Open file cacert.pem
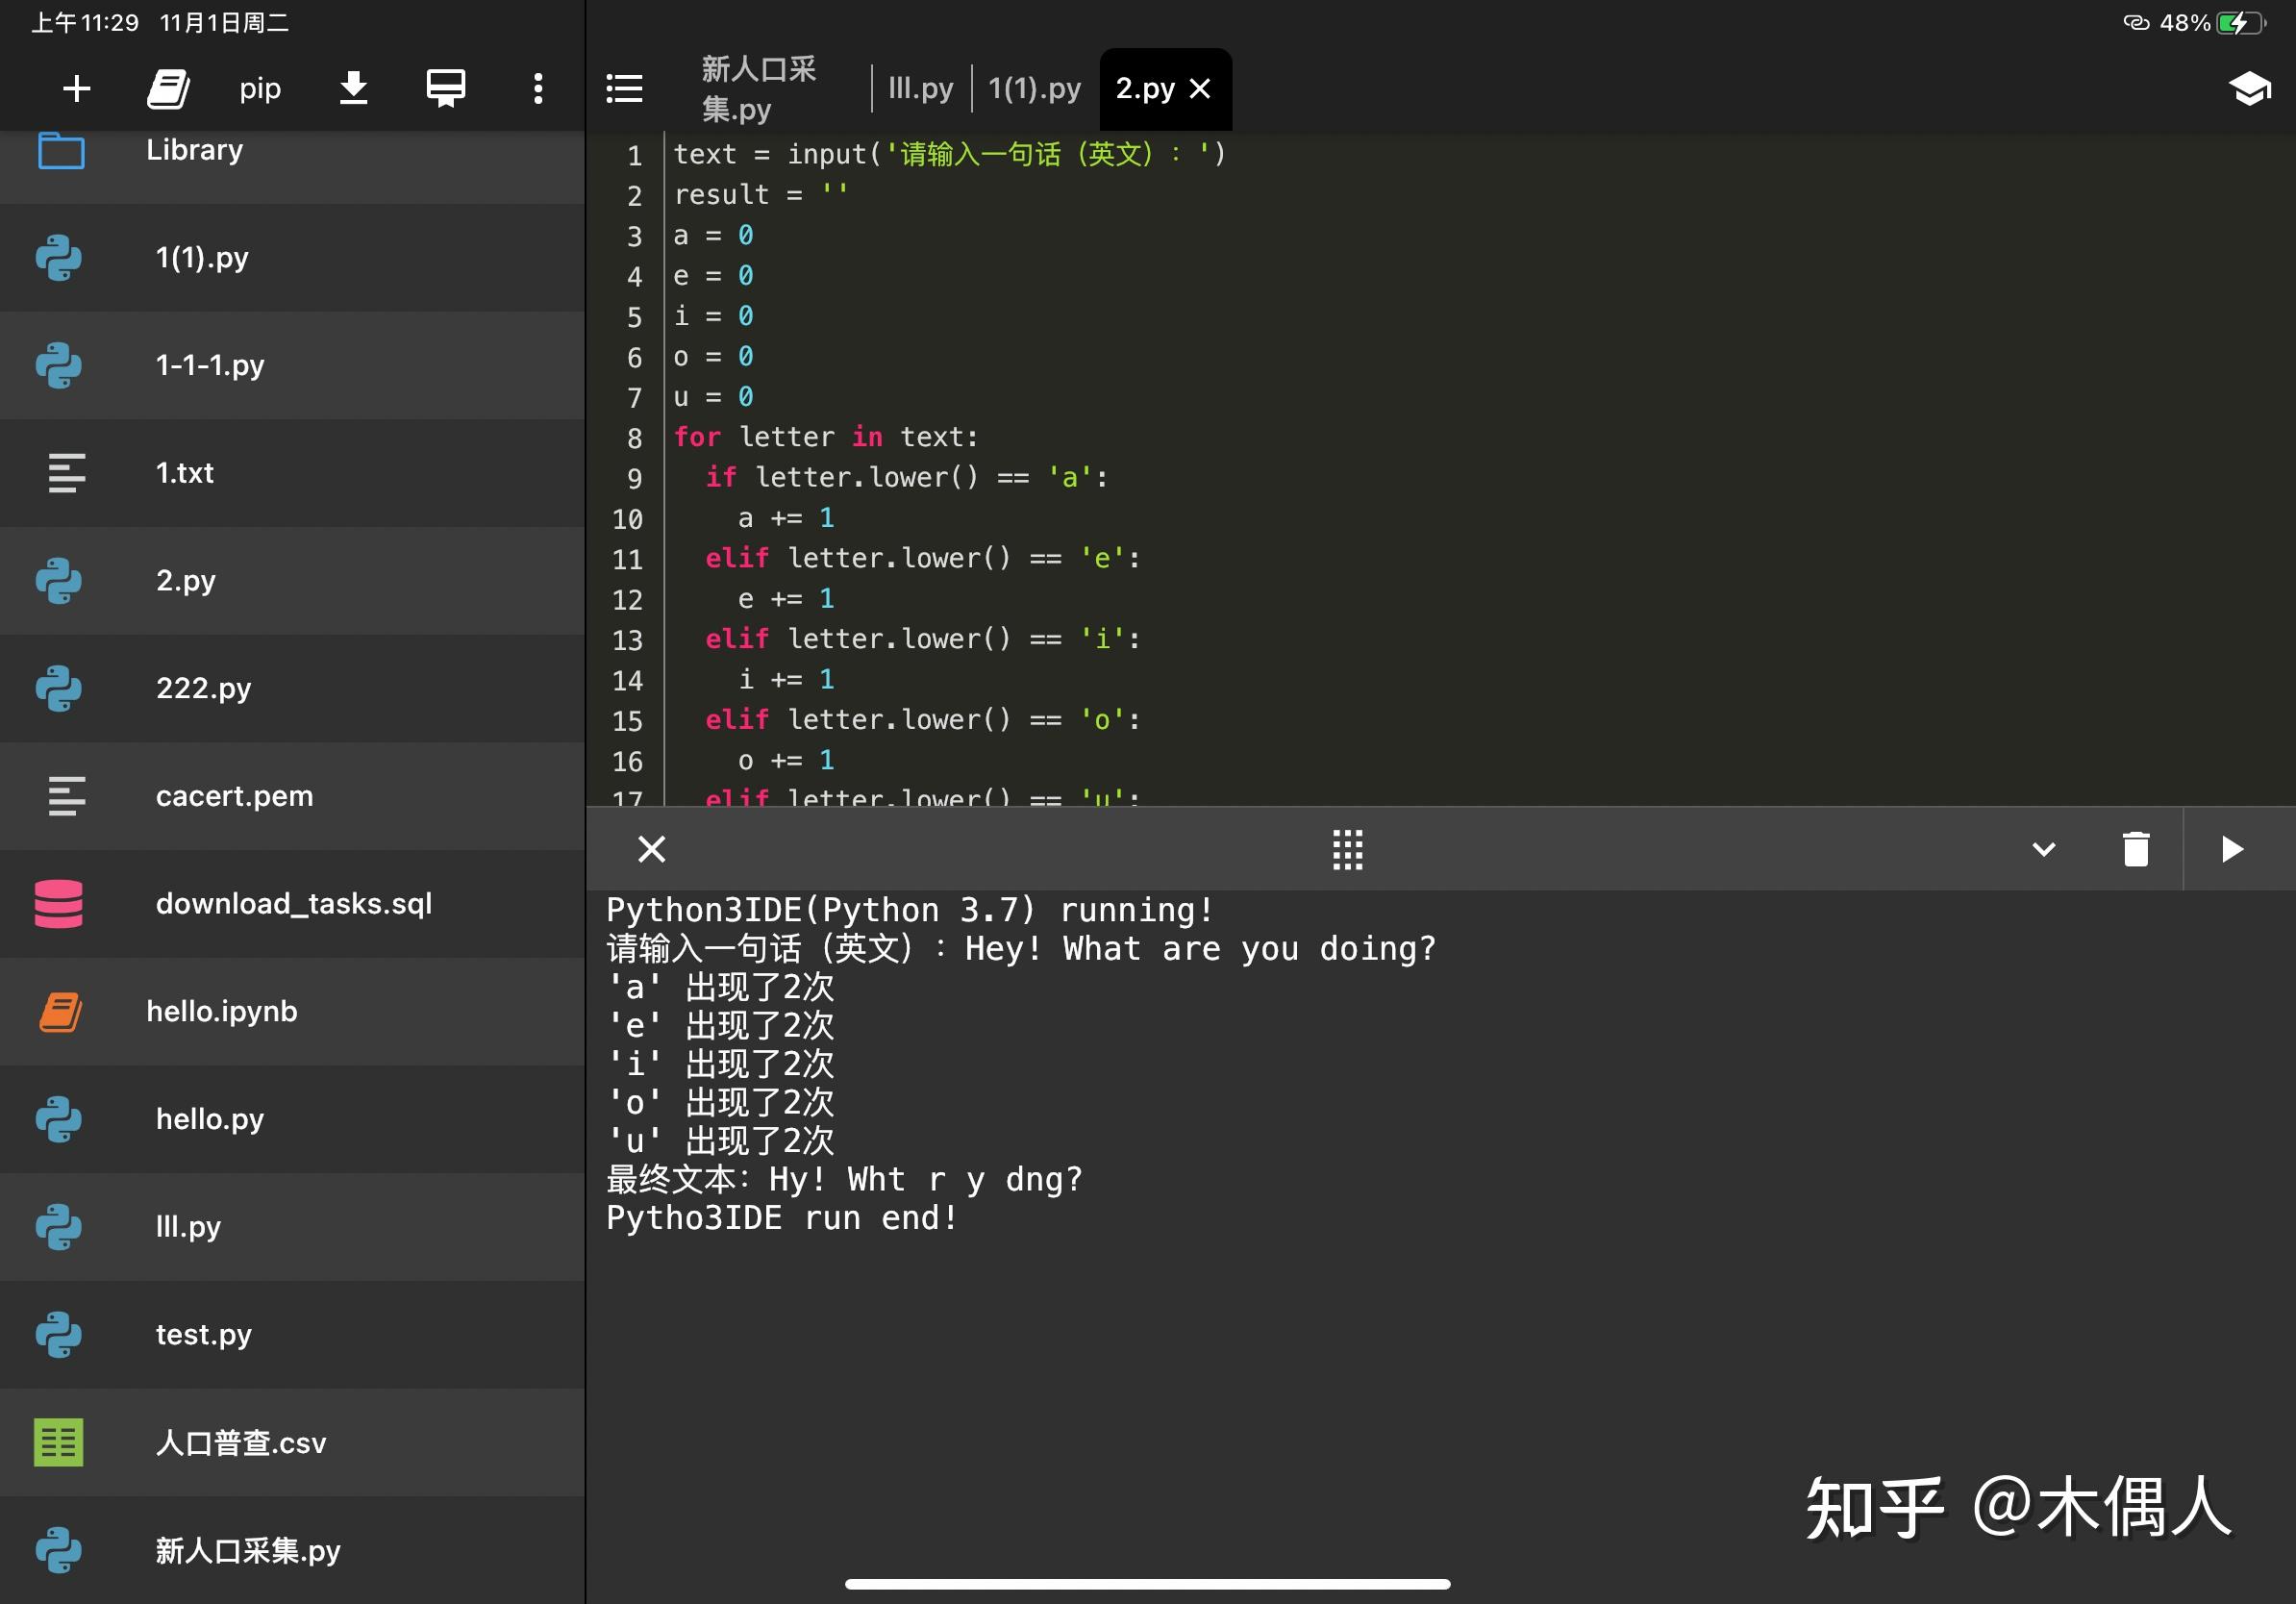 point(292,796)
